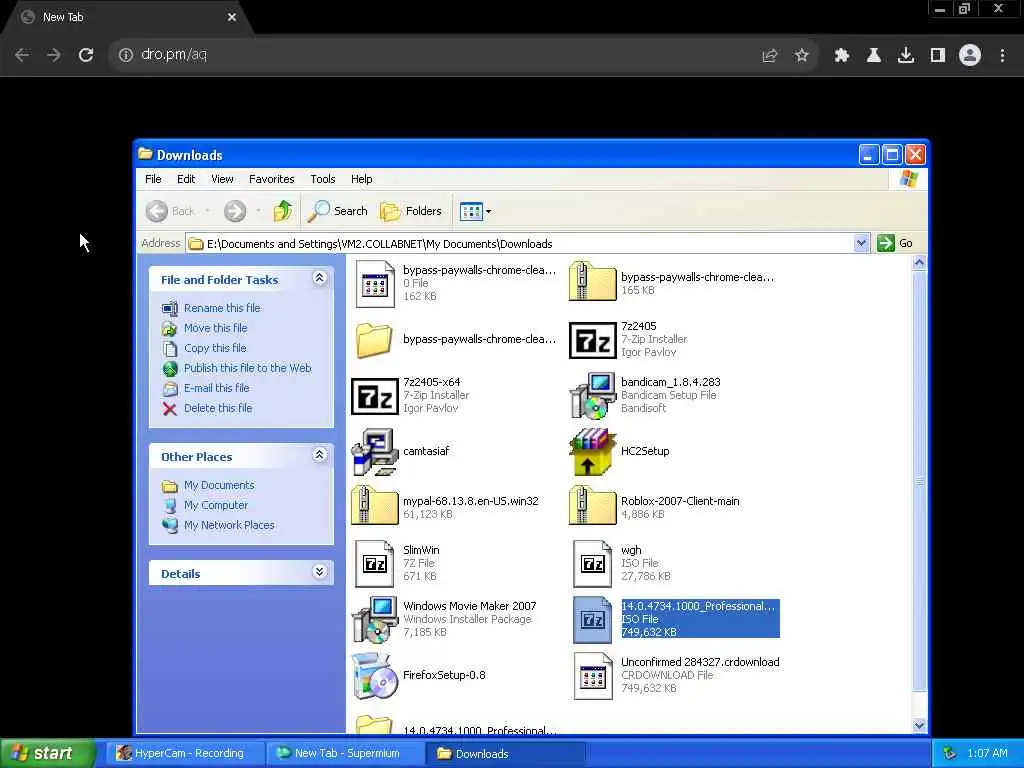Screen dimensions: 1024x768
Task: Open the browser three-dot menu
Action: [1002, 56]
